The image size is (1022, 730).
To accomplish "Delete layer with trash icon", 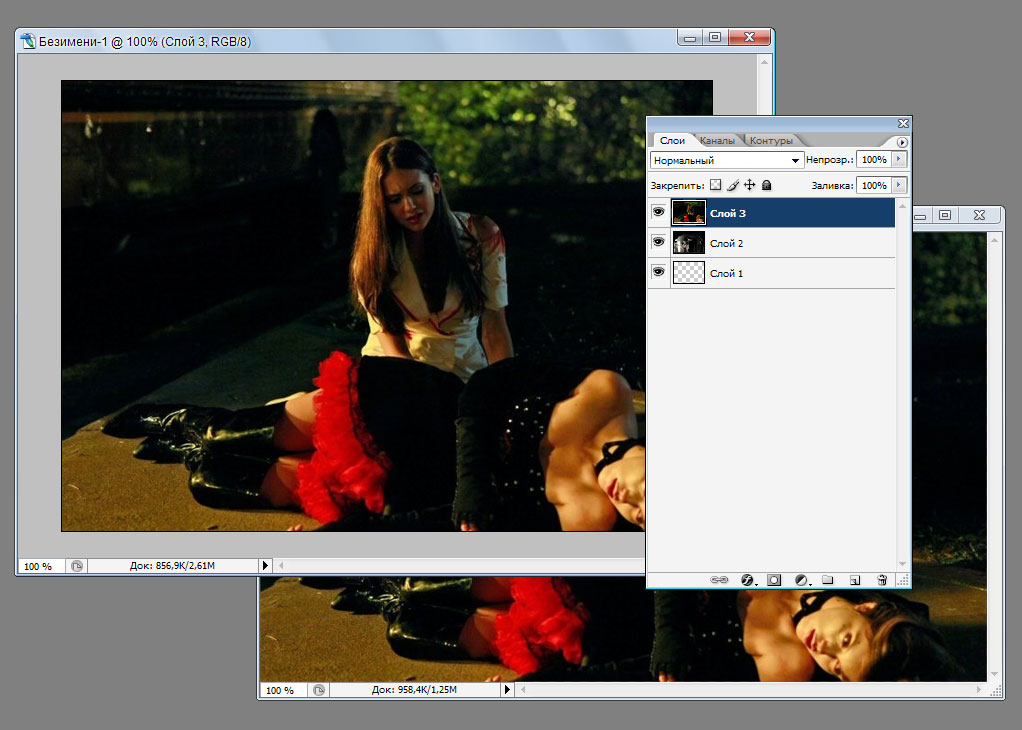I will (881, 580).
